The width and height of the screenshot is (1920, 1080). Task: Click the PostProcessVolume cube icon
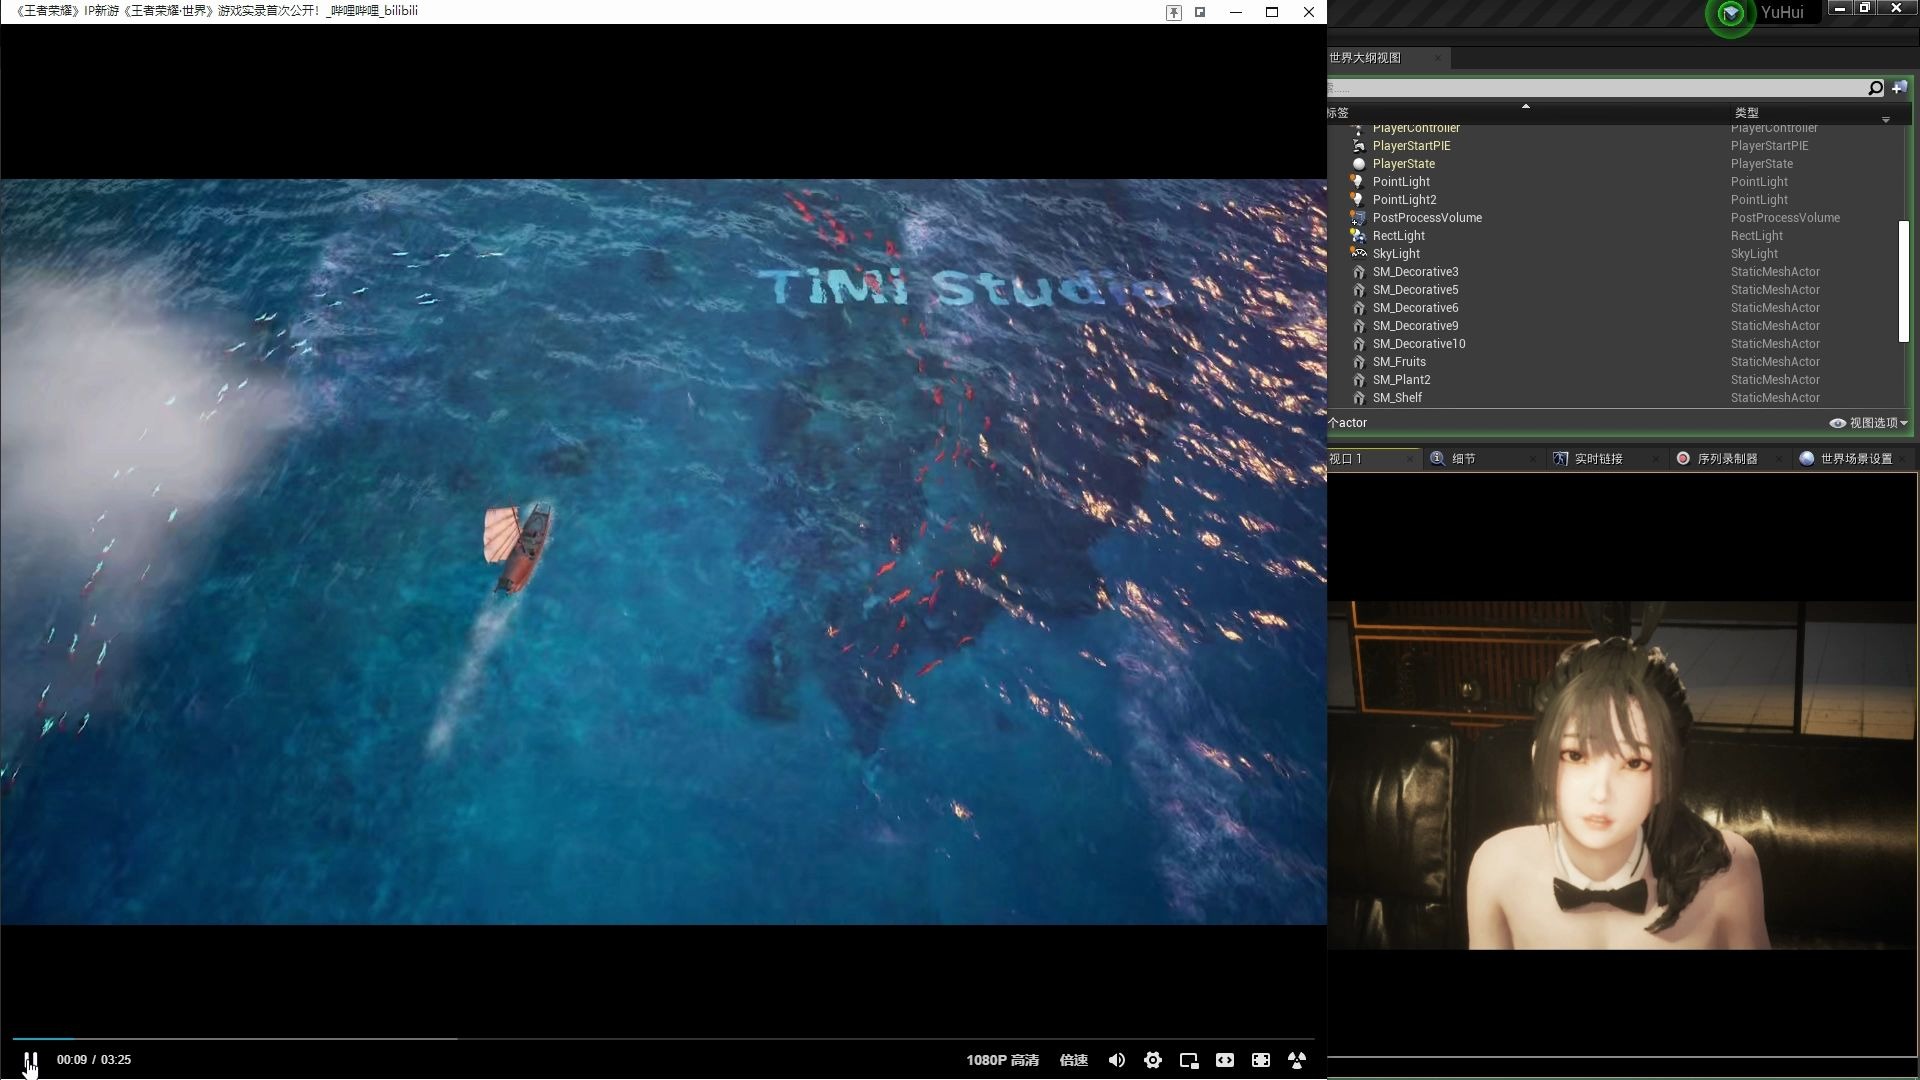[1358, 218]
